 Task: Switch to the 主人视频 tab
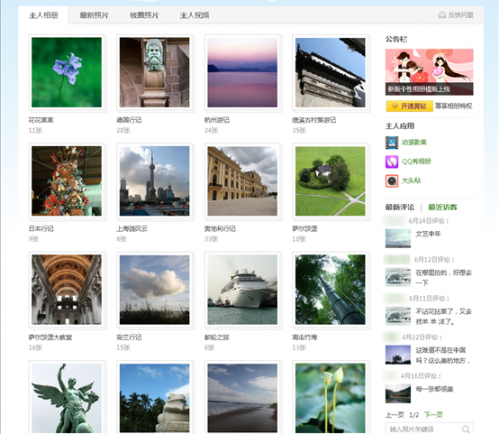point(195,15)
